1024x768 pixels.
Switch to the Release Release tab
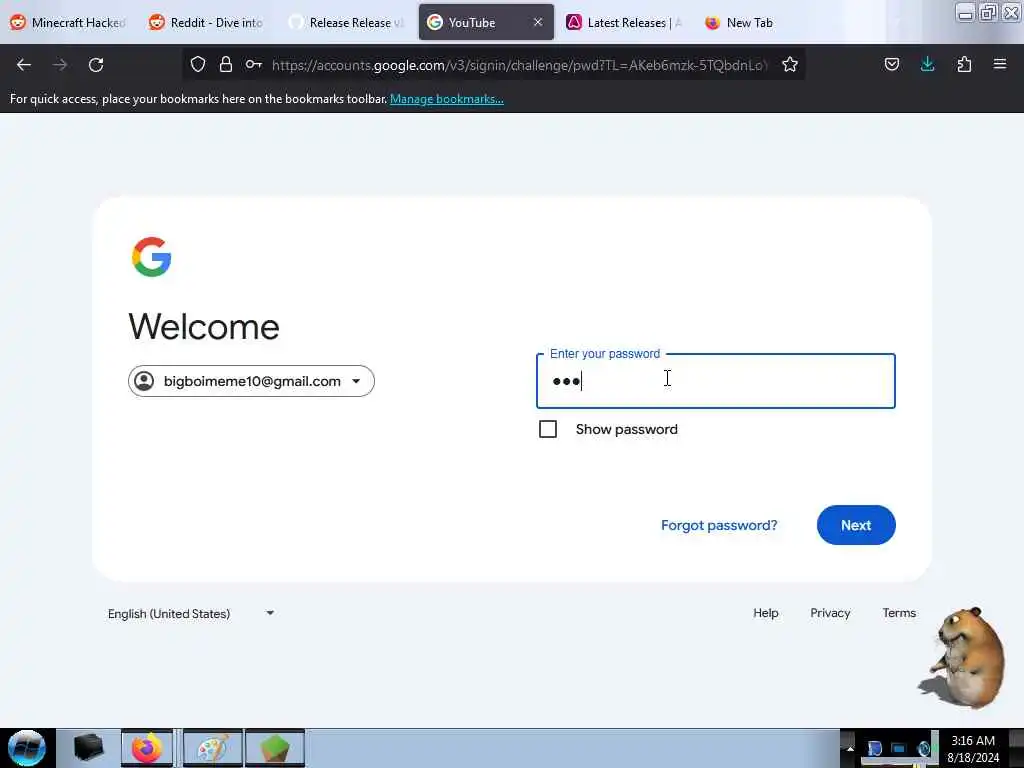(347, 22)
